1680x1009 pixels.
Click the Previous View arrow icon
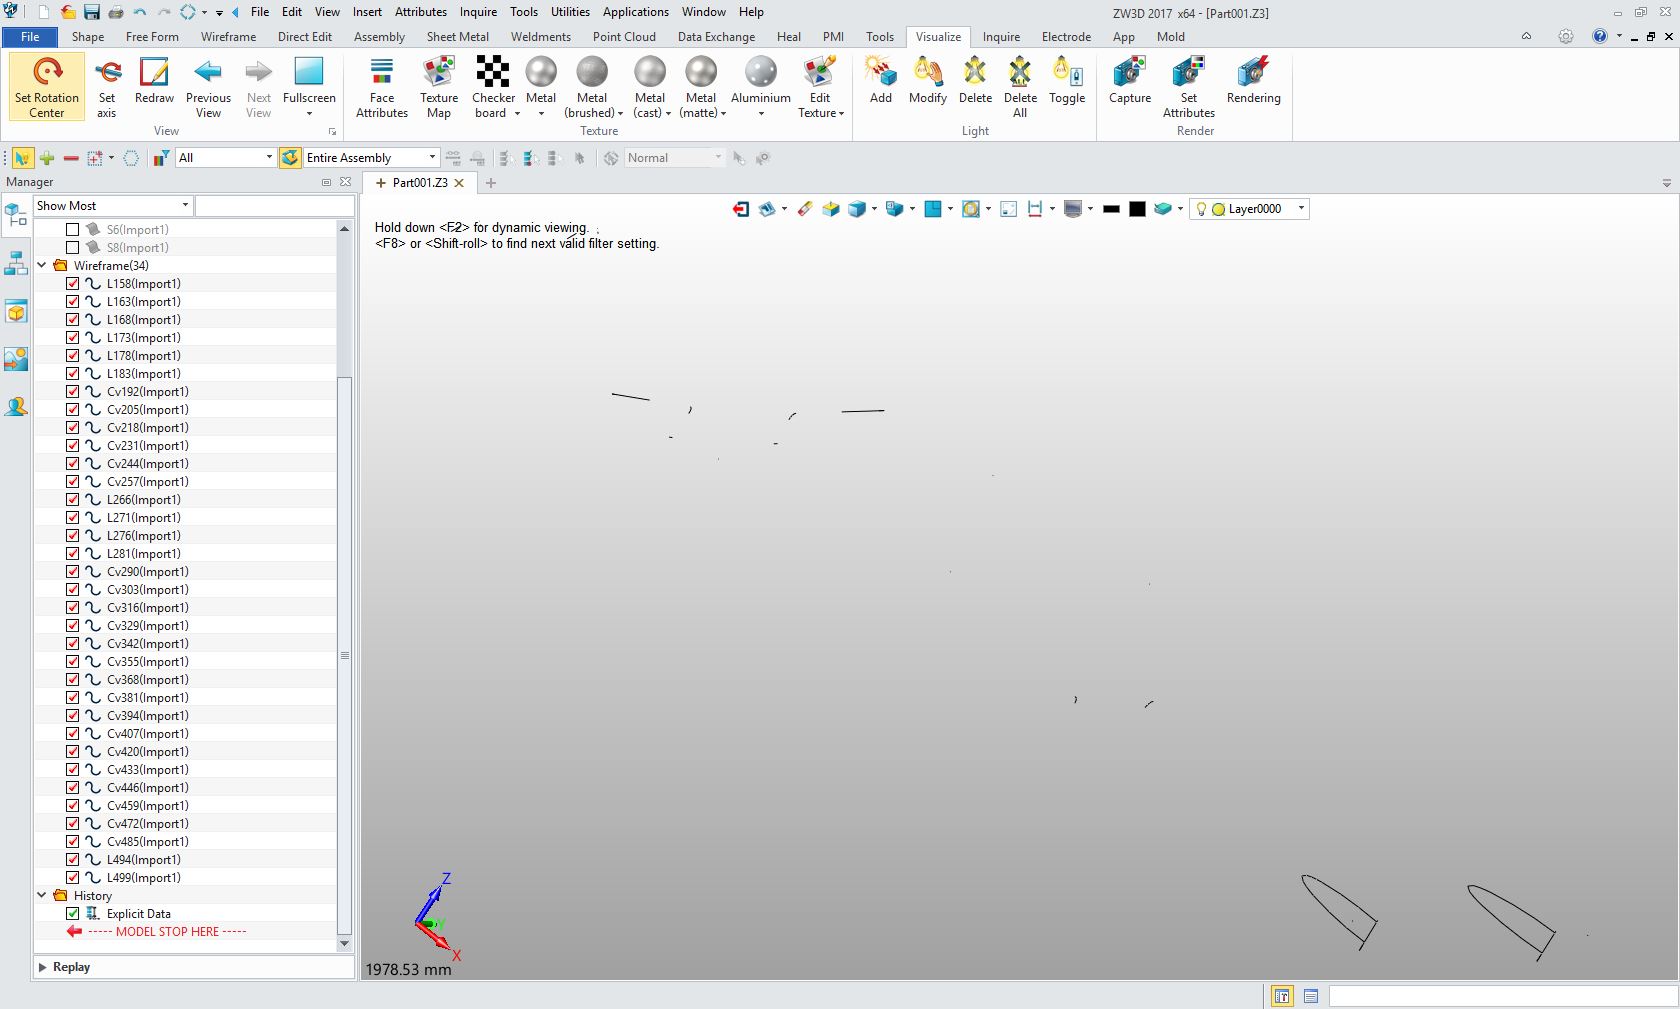pyautogui.click(x=208, y=72)
